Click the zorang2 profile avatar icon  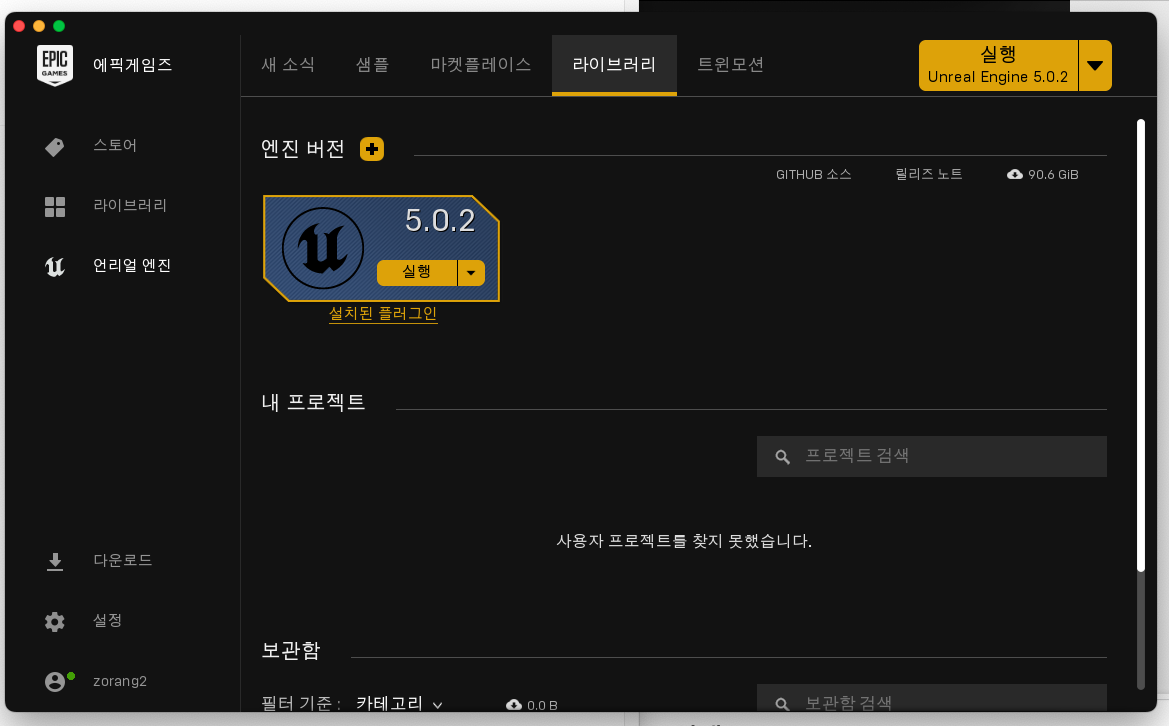[x=55, y=681]
